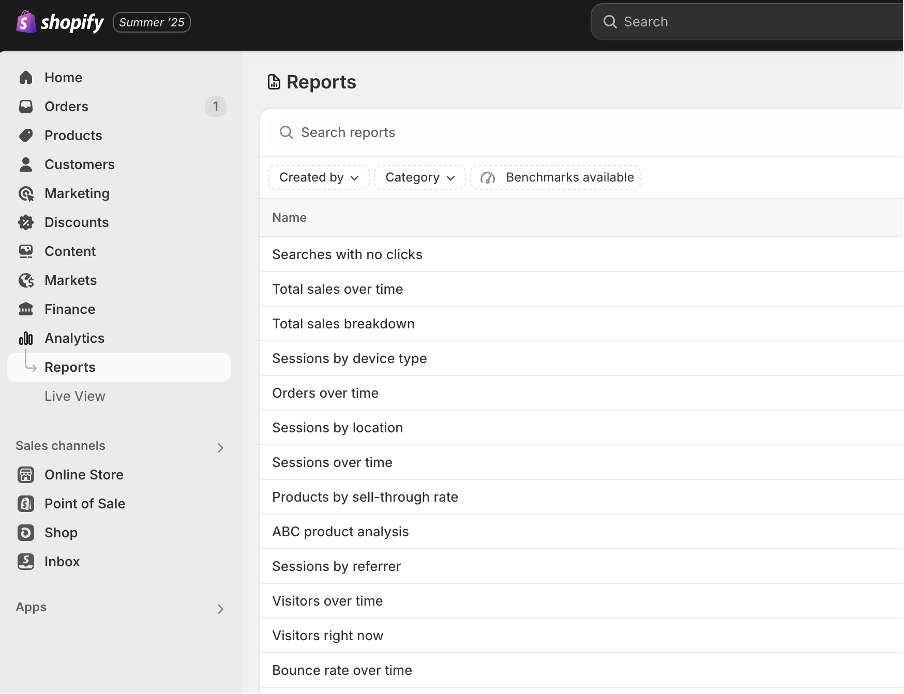Screen dimensions: 904x694
Task: Open the Searches with no clicks report
Action: (x=347, y=254)
